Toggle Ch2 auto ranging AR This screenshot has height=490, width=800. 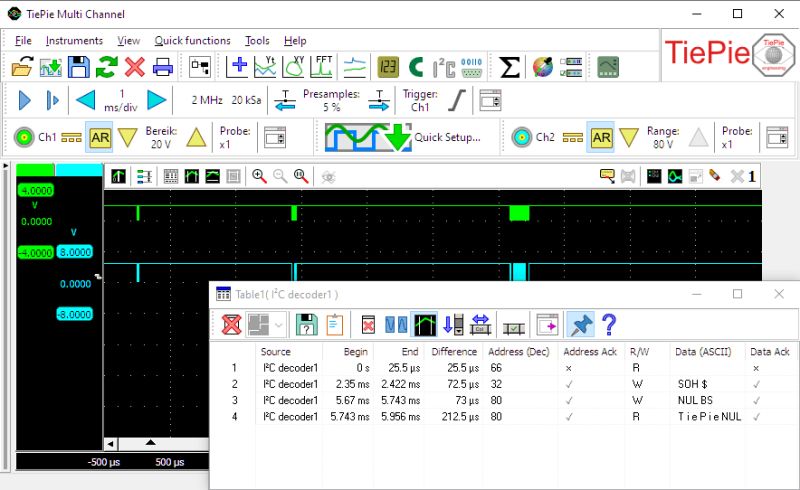click(x=601, y=137)
